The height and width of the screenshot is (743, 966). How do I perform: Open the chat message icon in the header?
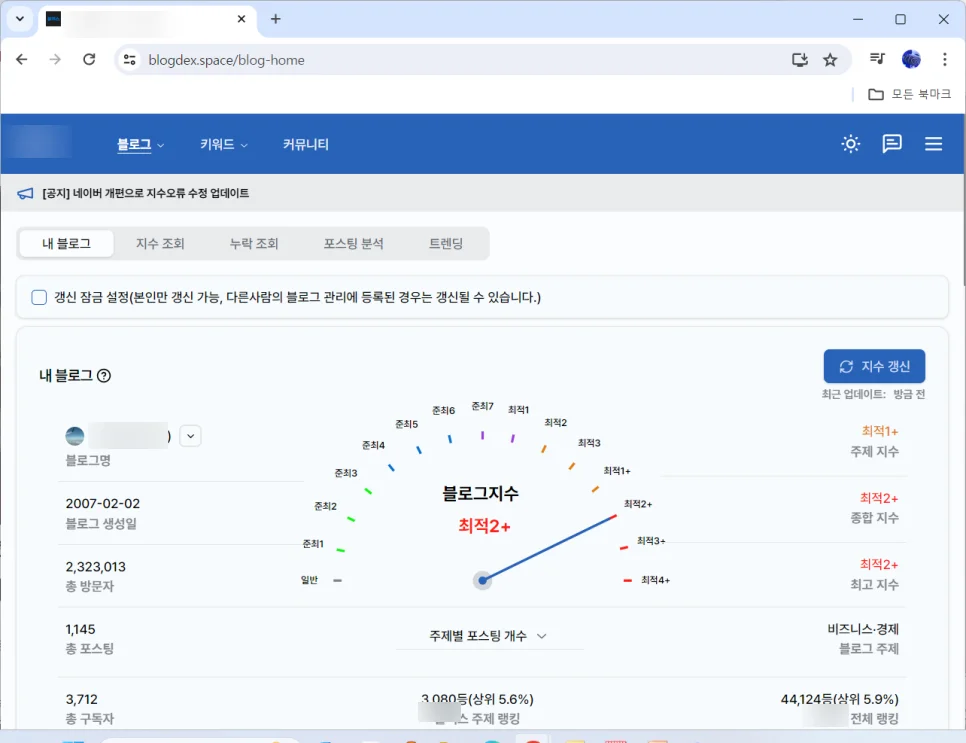point(892,144)
